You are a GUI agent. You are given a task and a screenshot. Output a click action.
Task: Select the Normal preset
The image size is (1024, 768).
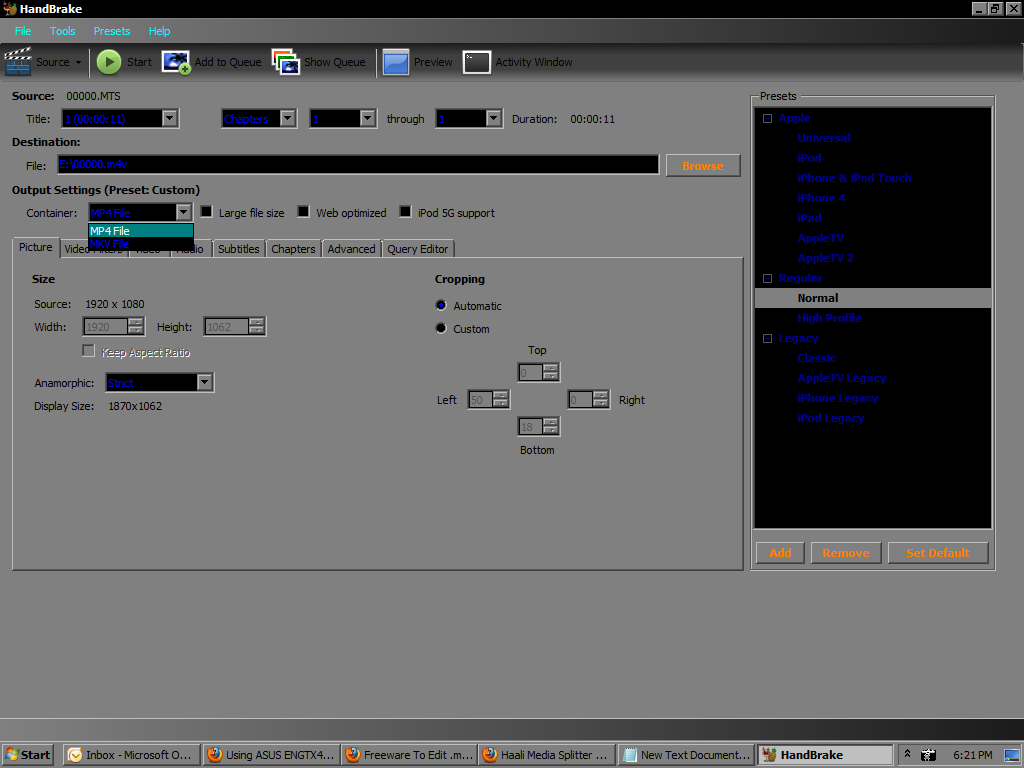pos(818,298)
